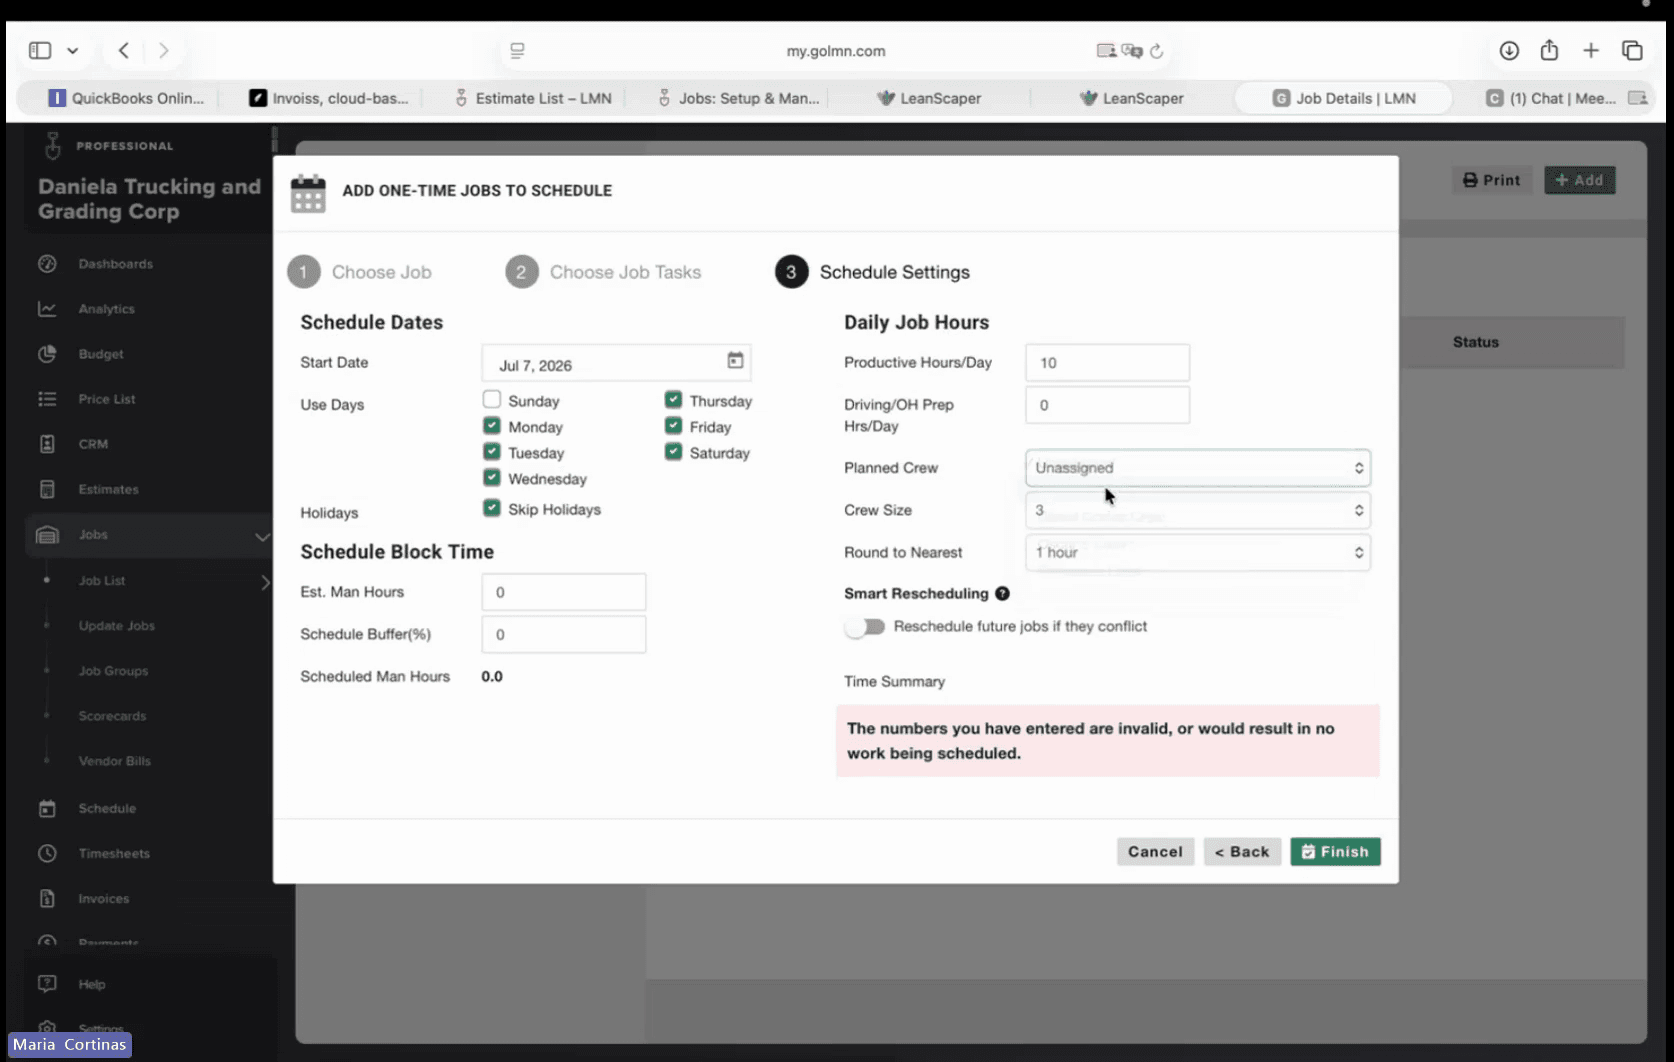
Task: Uncheck the Thursday checkbox
Action: [673, 399]
